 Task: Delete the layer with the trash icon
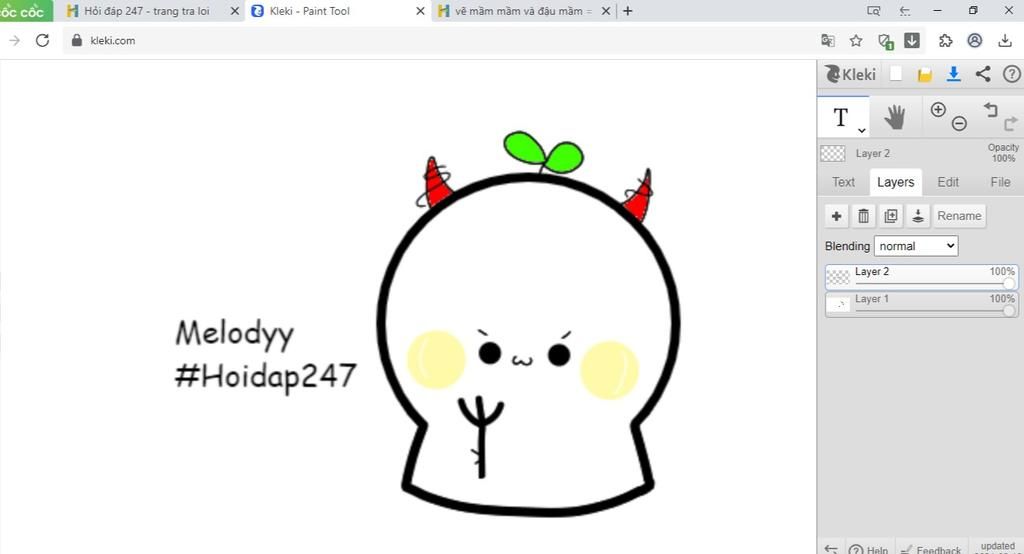pyautogui.click(x=863, y=216)
